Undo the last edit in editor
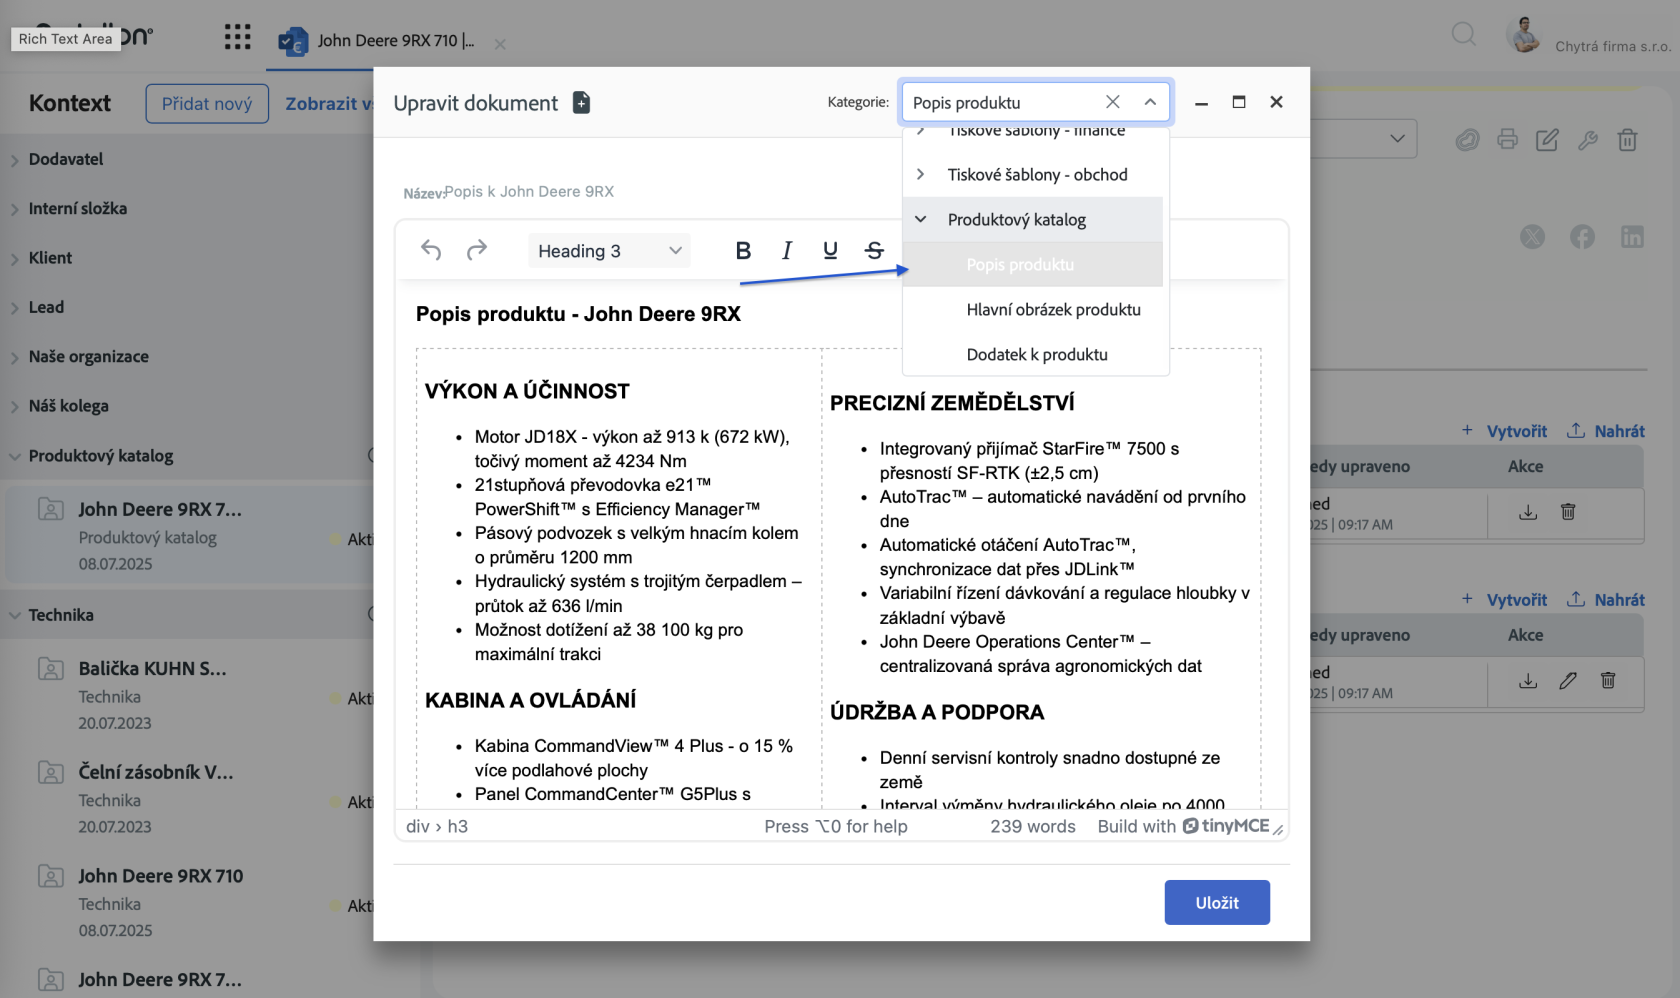This screenshot has width=1680, height=998. point(431,250)
